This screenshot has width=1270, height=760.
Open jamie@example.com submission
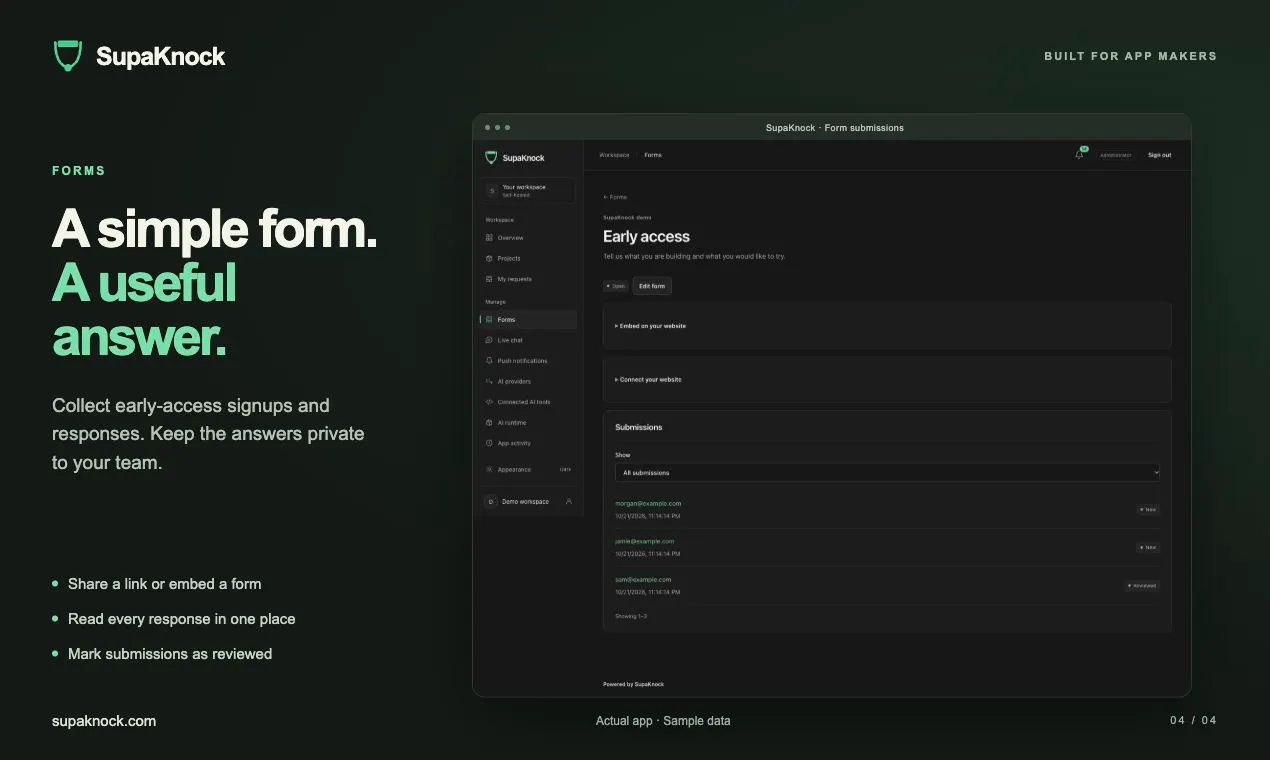coord(645,541)
